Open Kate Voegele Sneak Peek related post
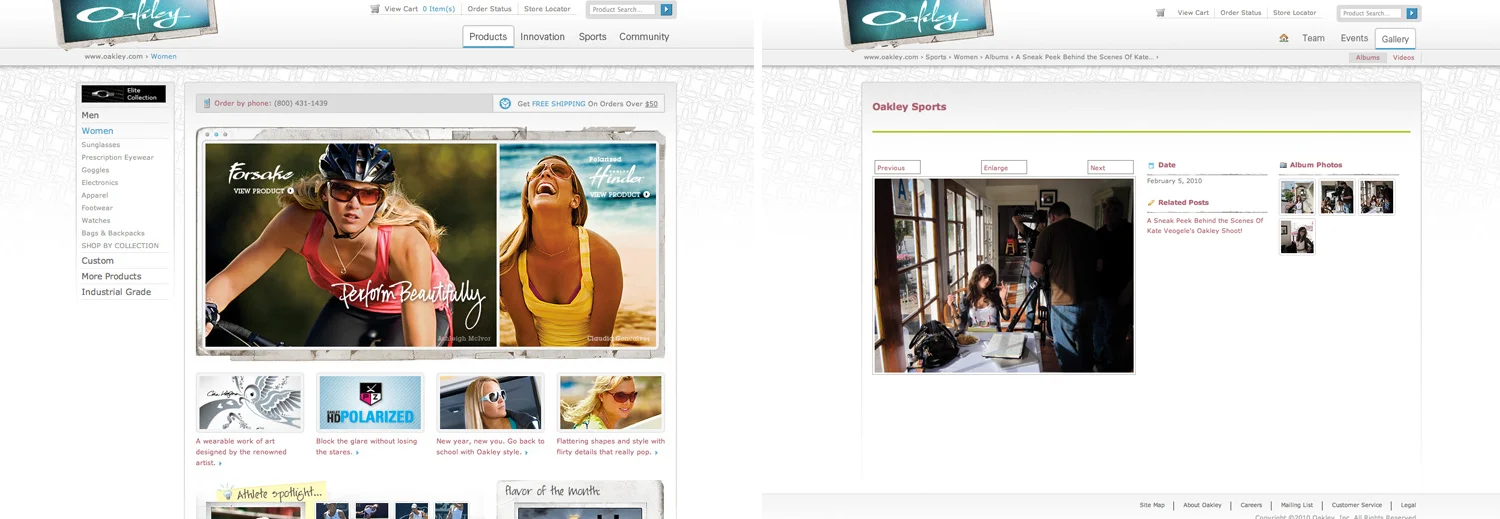 coord(1205,226)
